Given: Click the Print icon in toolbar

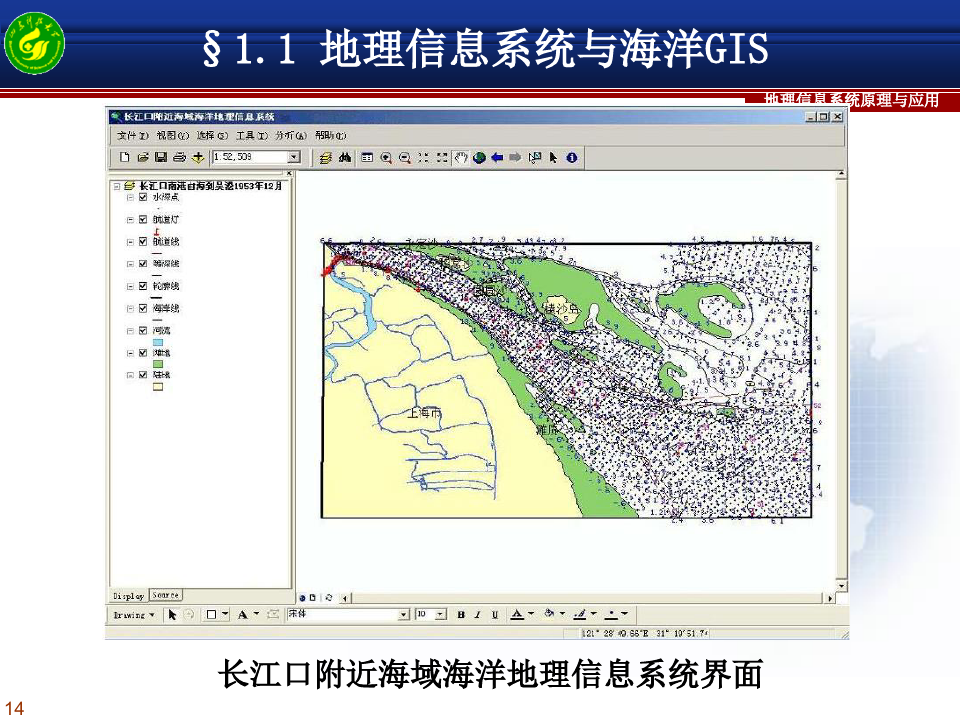Looking at the screenshot, I should coord(178,157).
